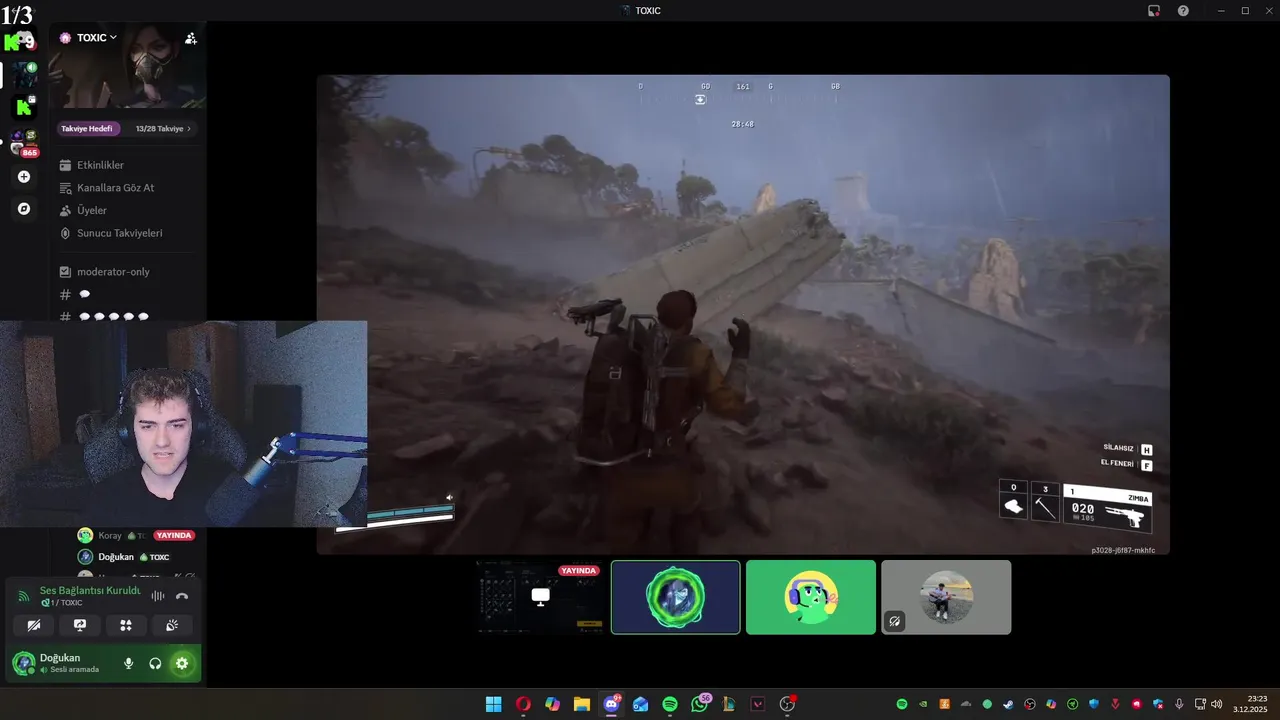
Task: Open NVIDIA icon in the system tray
Action: [923, 704]
